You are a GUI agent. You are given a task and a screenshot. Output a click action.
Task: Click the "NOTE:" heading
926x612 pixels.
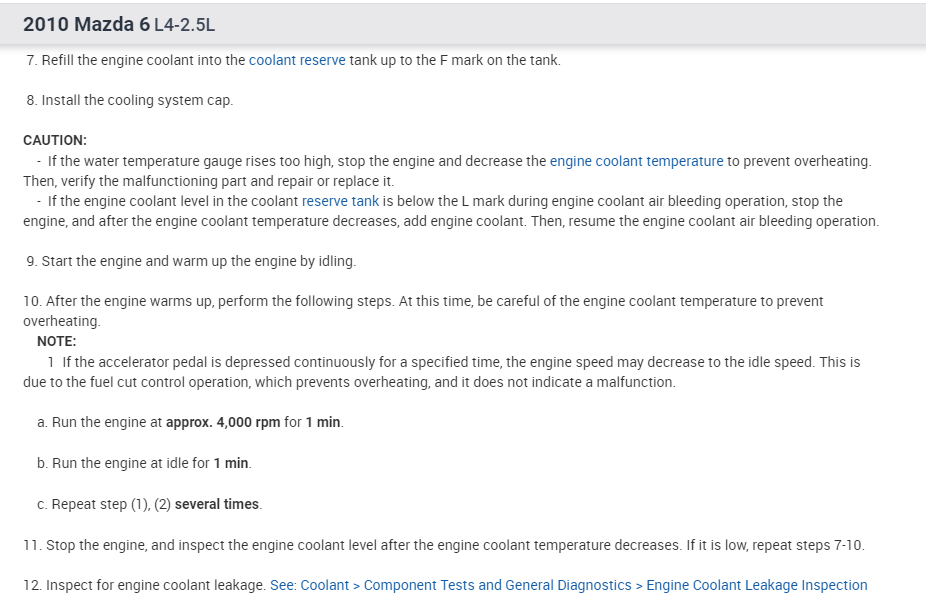(56, 341)
